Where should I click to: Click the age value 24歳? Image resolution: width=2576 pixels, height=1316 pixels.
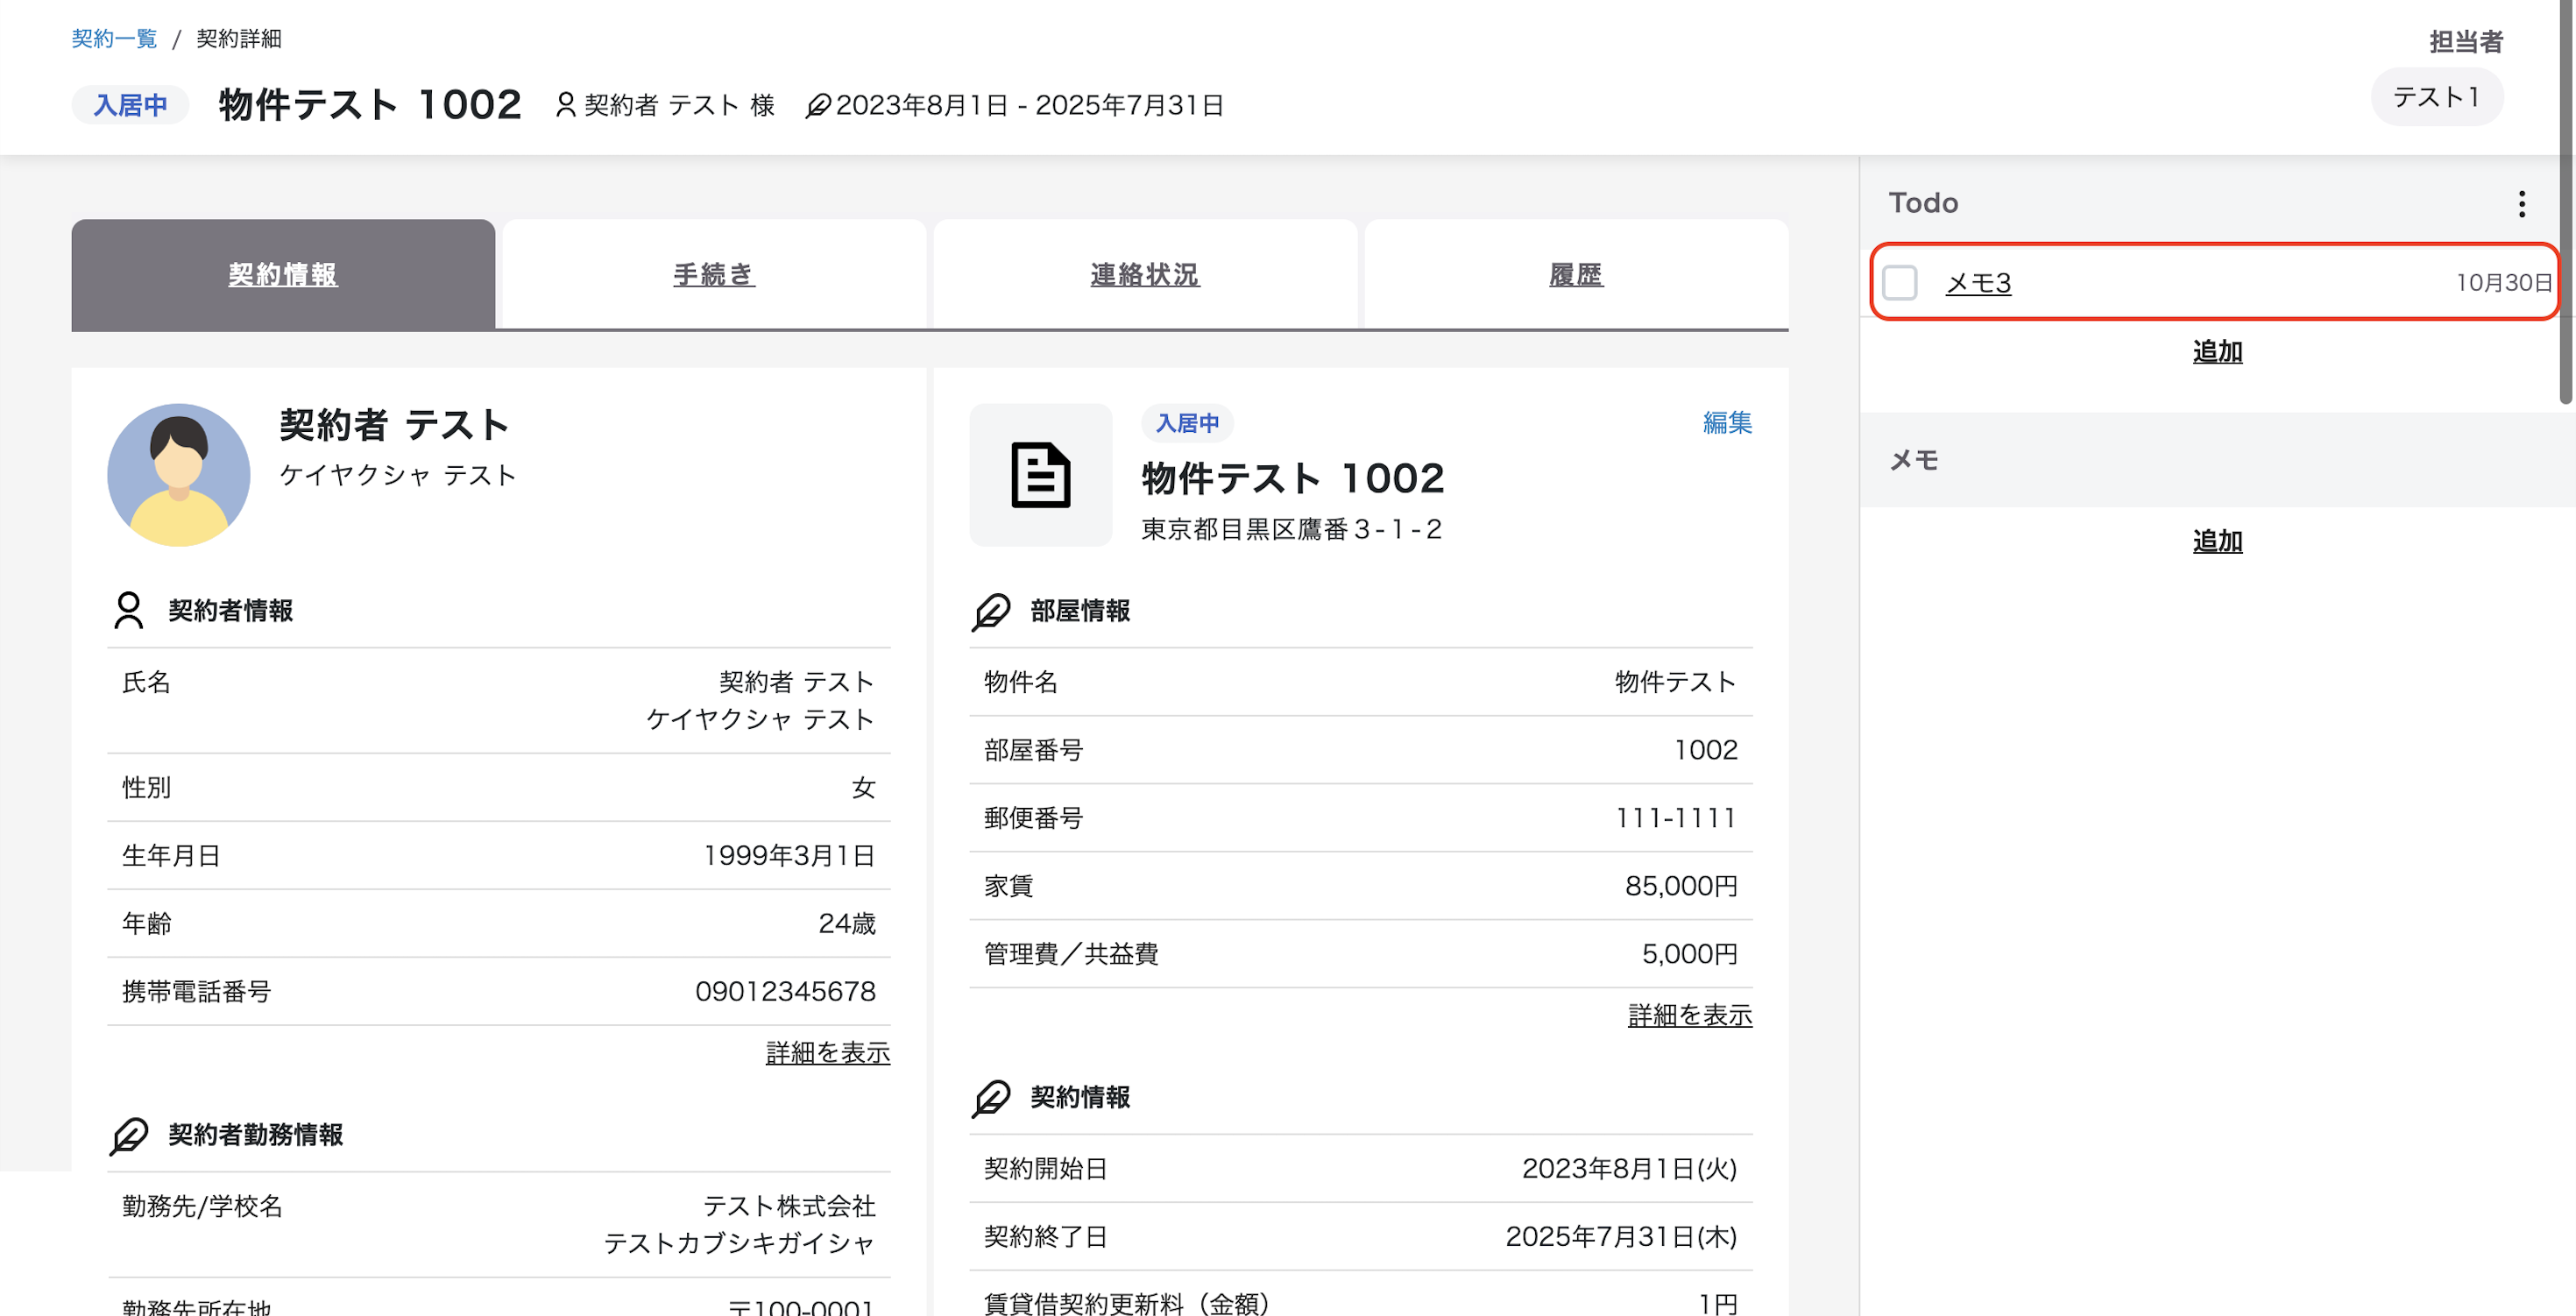tap(847, 923)
